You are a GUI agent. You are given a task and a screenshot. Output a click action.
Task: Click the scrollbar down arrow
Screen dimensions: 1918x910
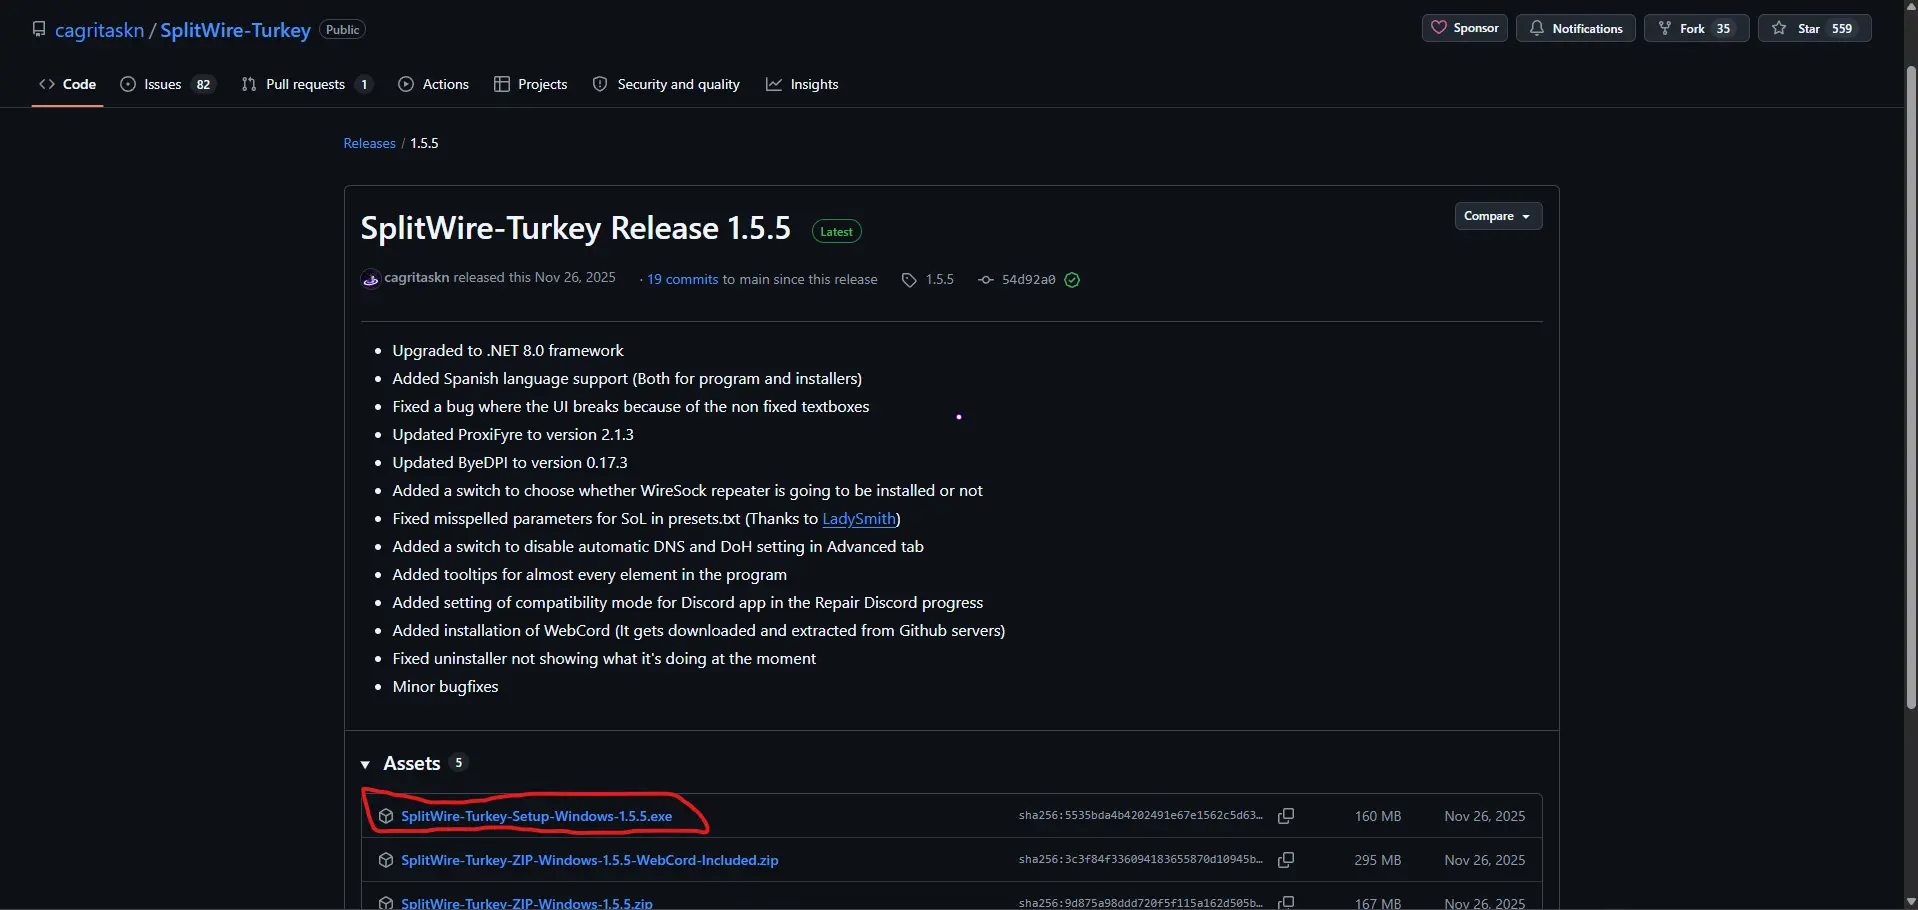point(1911,902)
